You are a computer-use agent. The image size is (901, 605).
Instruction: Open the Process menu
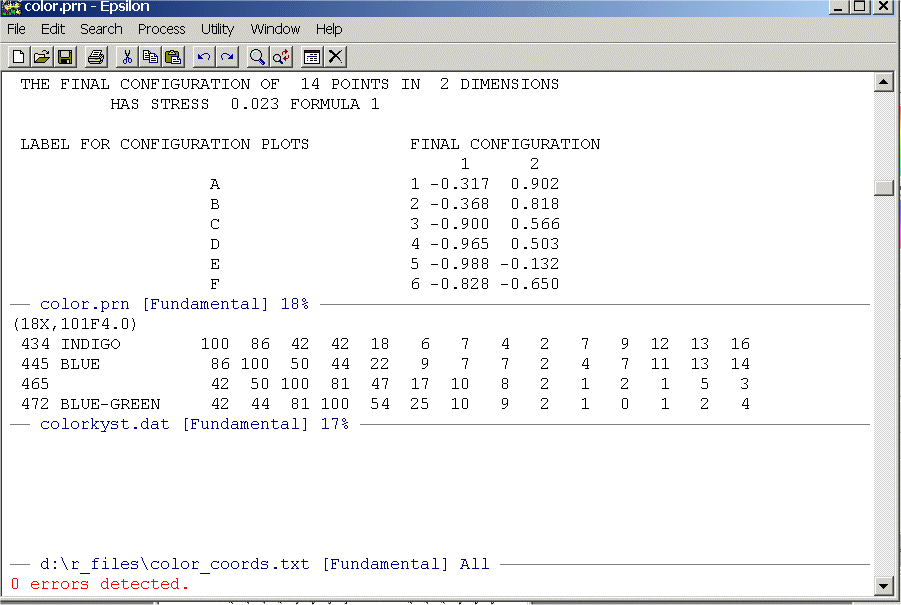[x=161, y=29]
